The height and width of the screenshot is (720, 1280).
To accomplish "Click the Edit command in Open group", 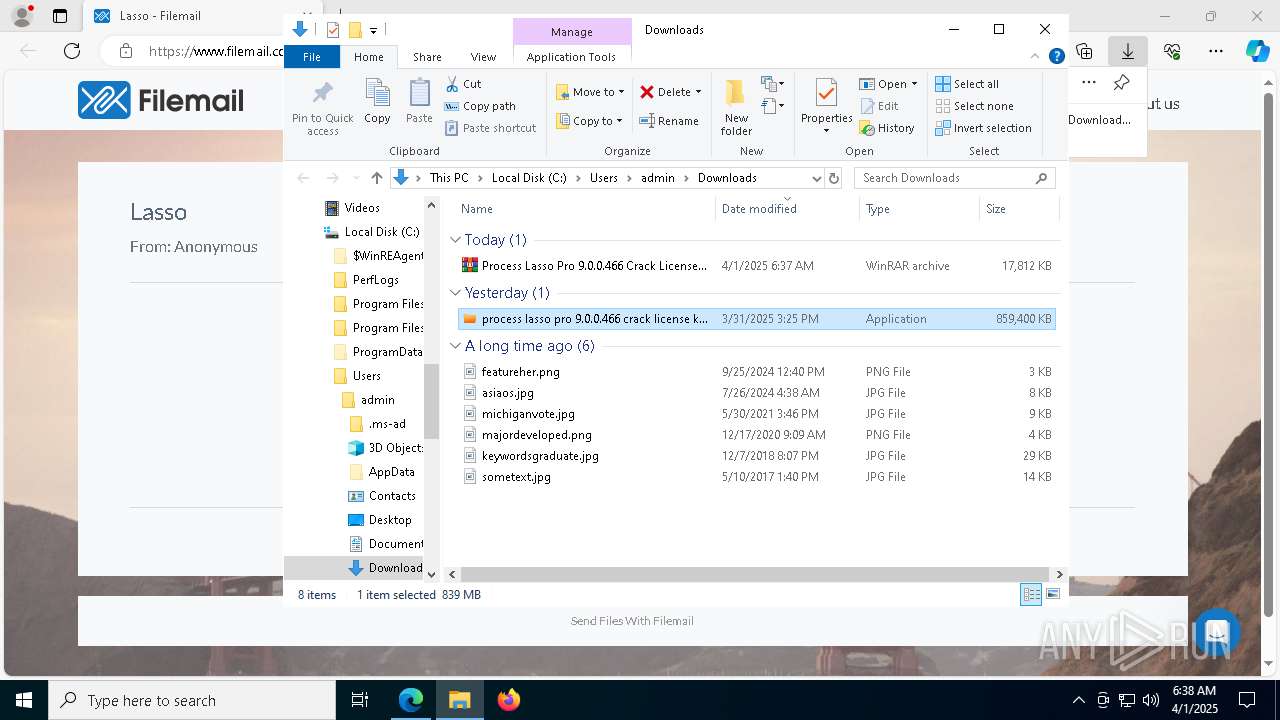I will coord(878,106).
